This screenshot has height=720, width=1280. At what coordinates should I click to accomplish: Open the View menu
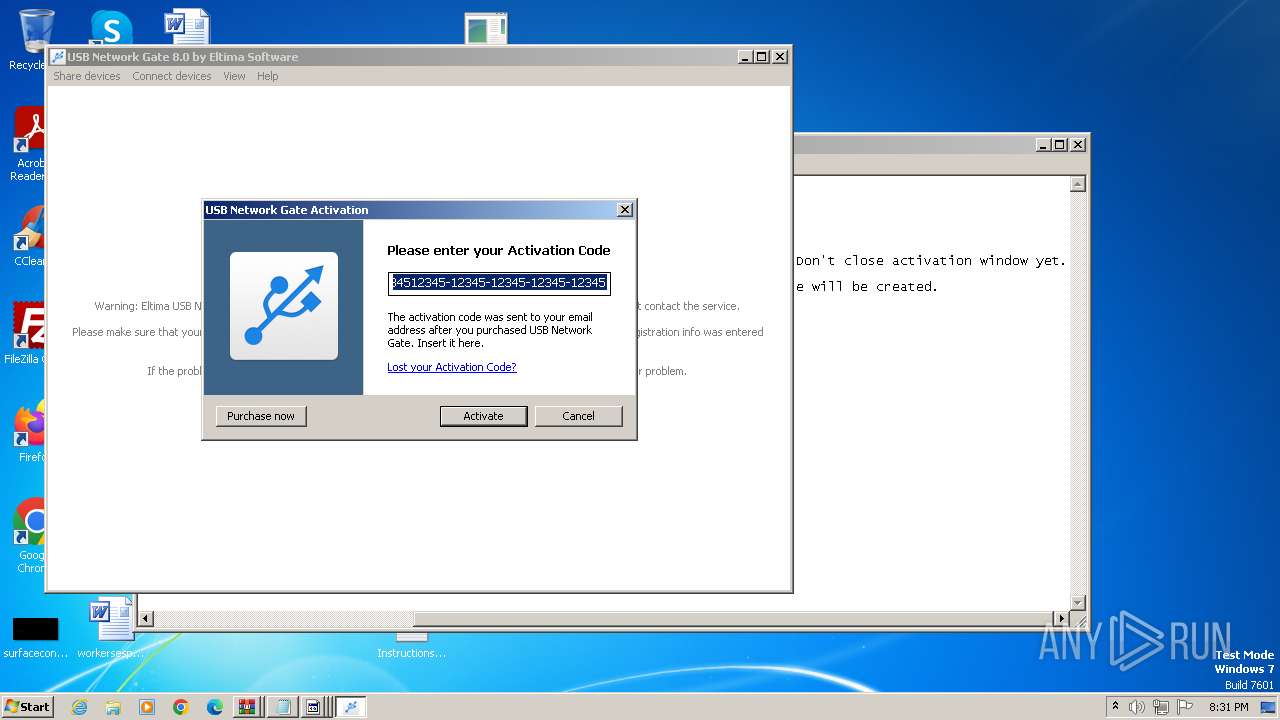[234, 76]
